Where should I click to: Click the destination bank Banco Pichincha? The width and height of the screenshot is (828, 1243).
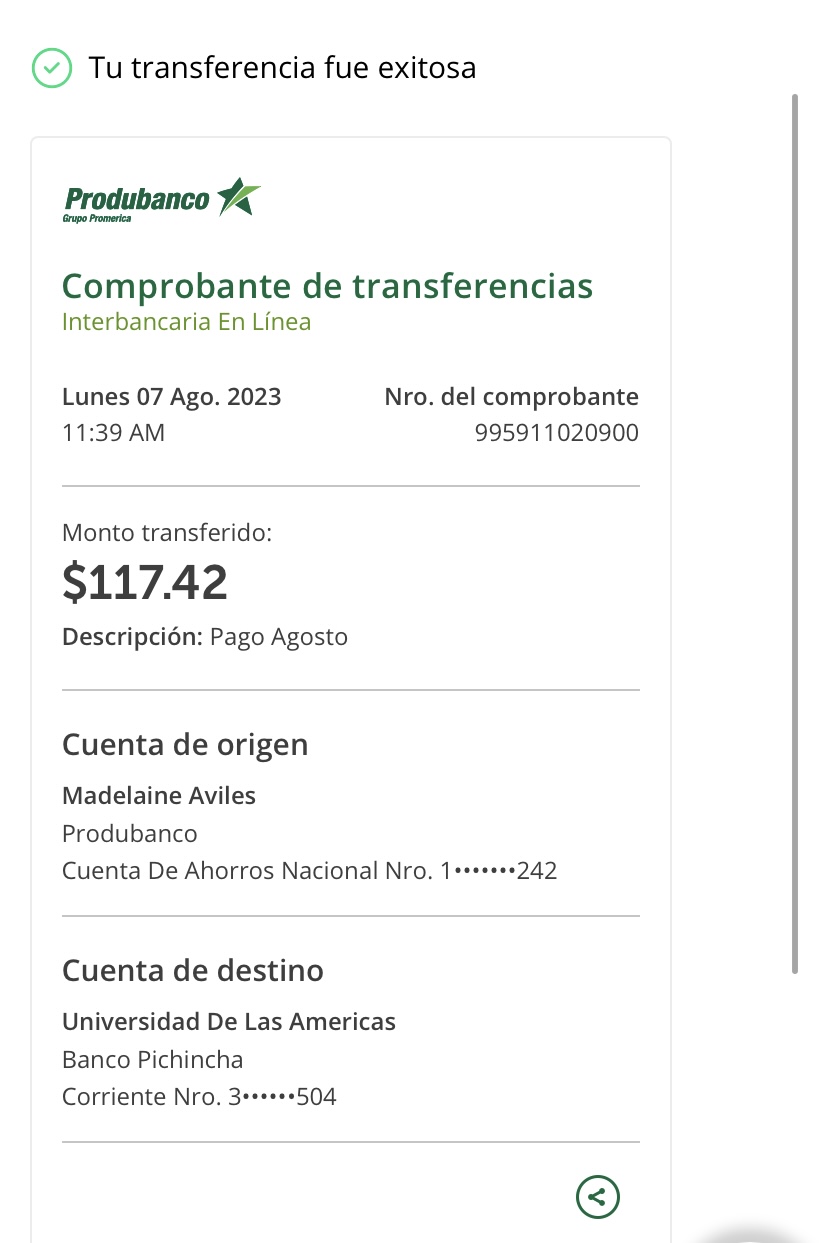[152, 1059]
